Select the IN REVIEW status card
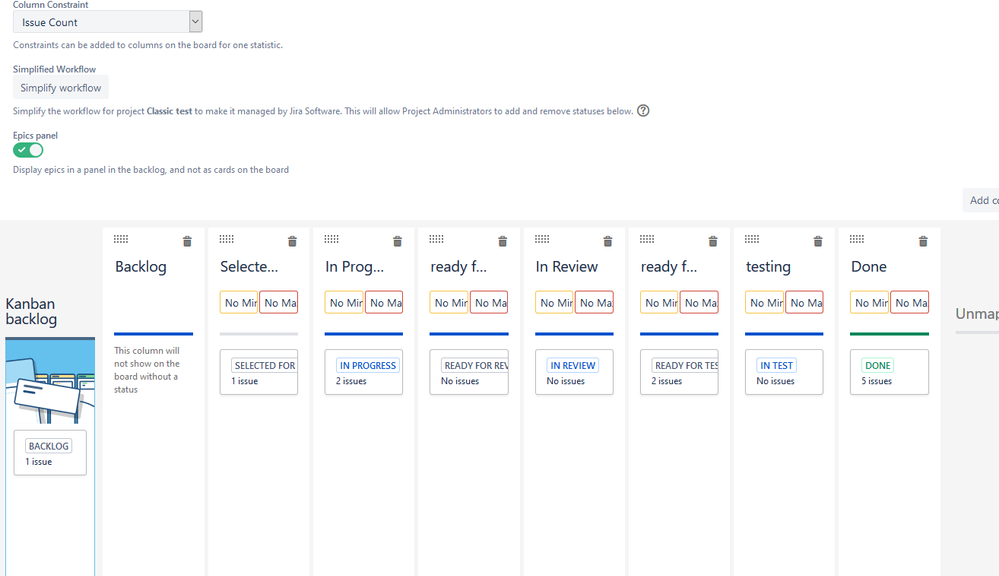Image resolution: width=999 pixels, height=576 pixels. point(574,372)
